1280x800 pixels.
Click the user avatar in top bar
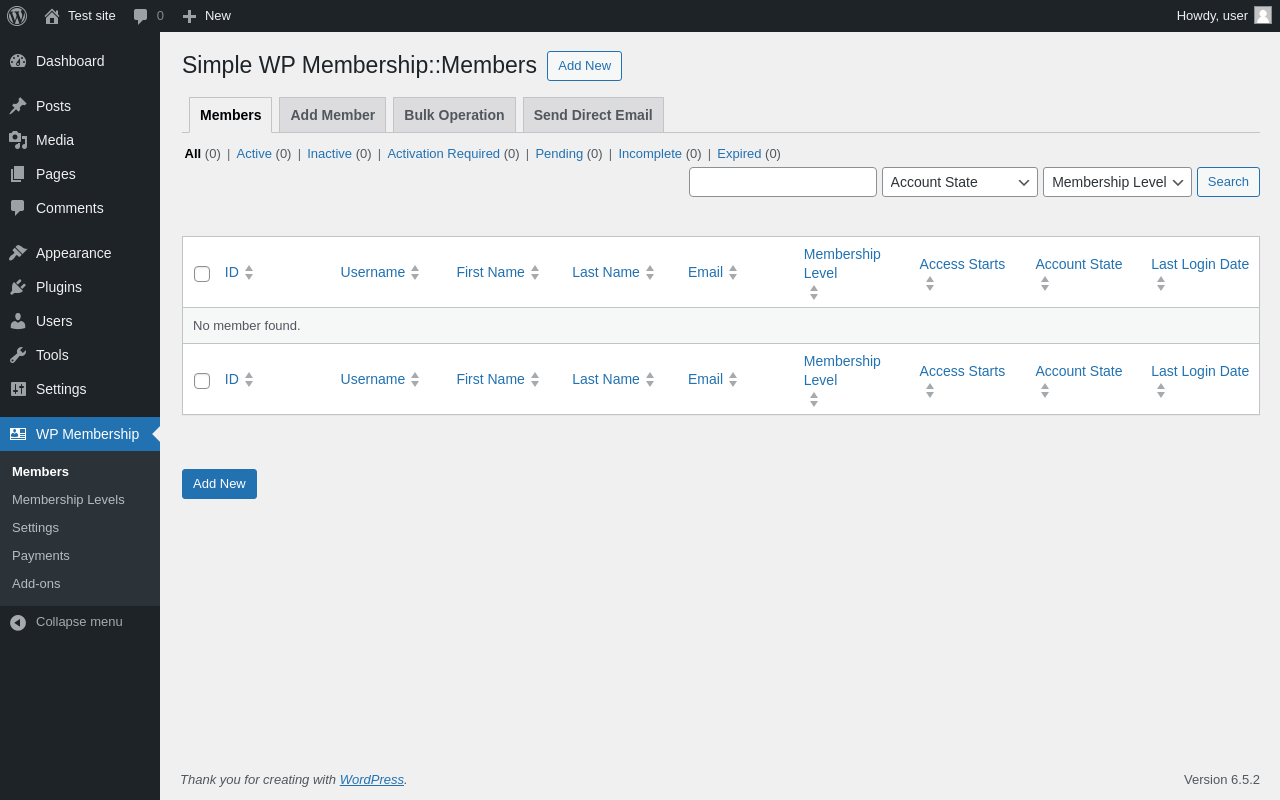pyautogui.click(x=1263, y=15)
